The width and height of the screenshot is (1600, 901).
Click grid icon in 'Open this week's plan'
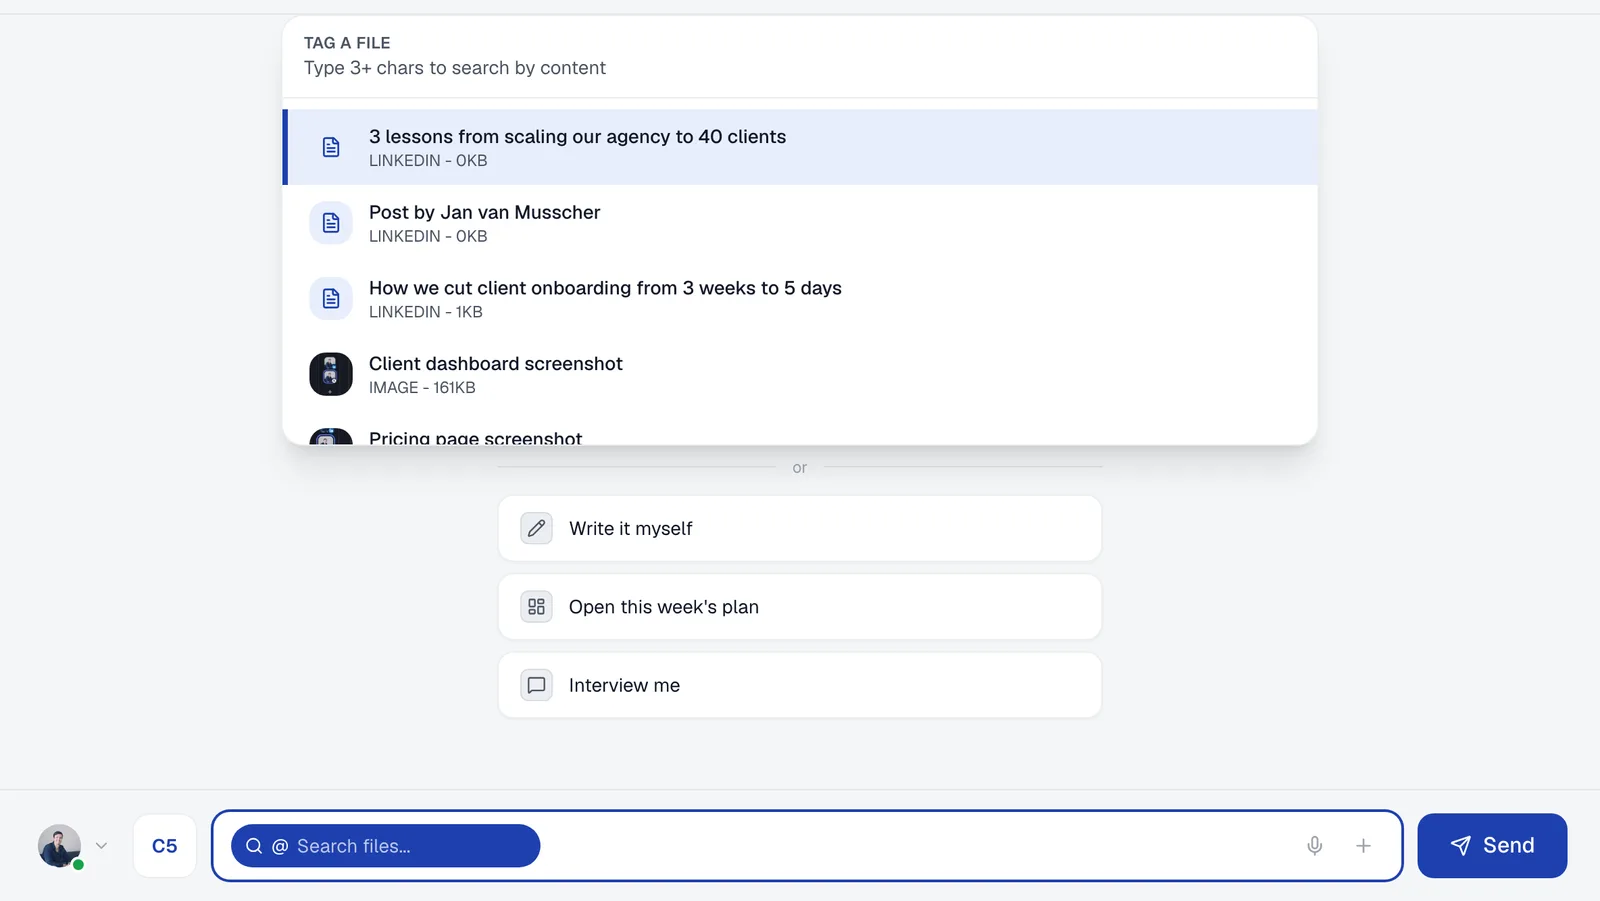coord(536,607)
